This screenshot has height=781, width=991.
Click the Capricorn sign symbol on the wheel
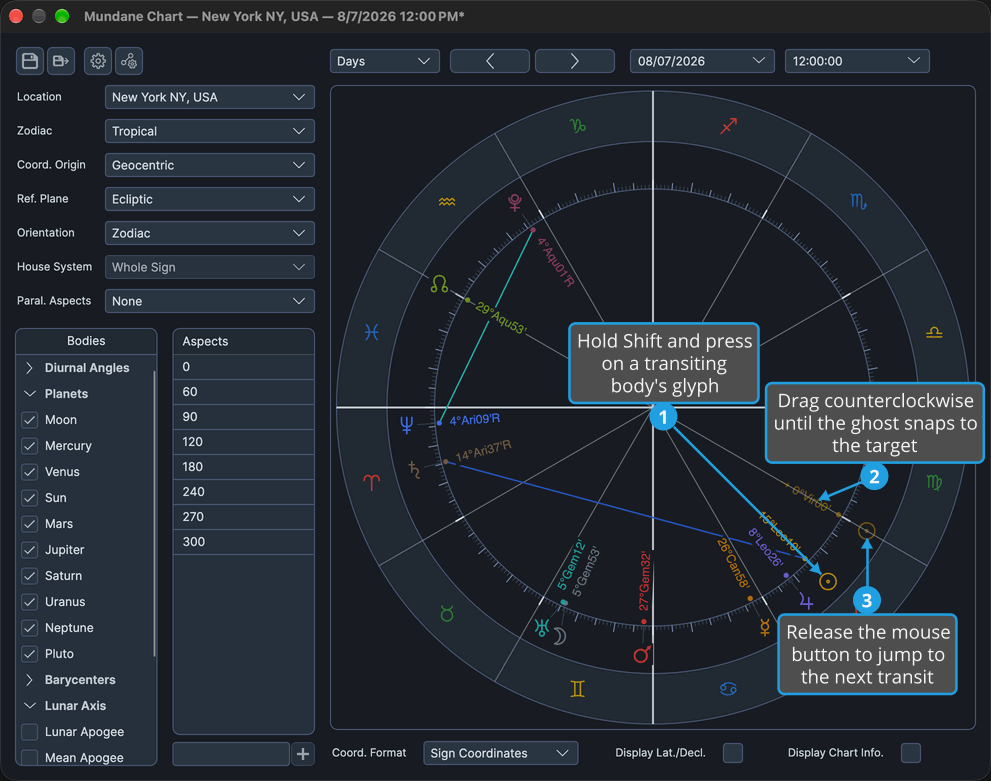pos(578,126)
